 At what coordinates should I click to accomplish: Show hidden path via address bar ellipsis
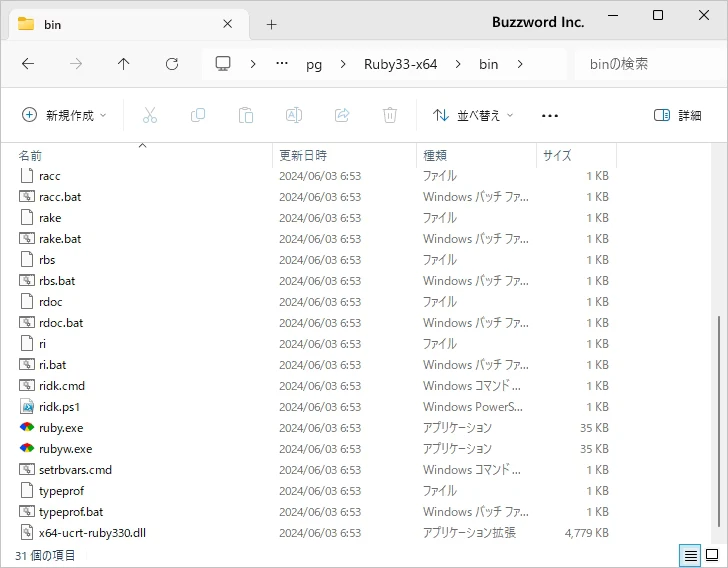click(282, 63)
